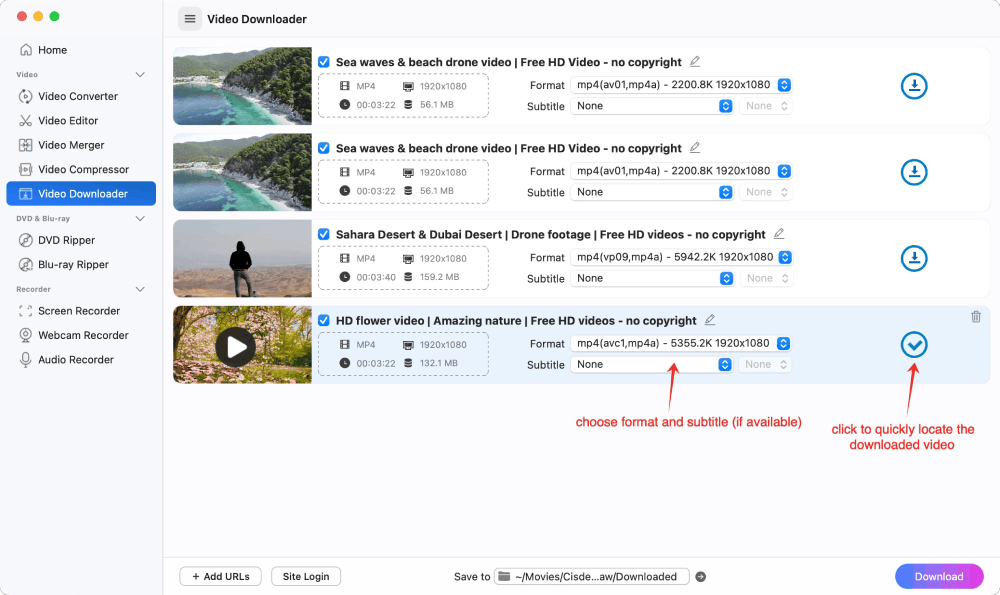Viewport: 1000px width, 595px height.
Task: Open Webcam Recorder
Action: pos(81,335)
